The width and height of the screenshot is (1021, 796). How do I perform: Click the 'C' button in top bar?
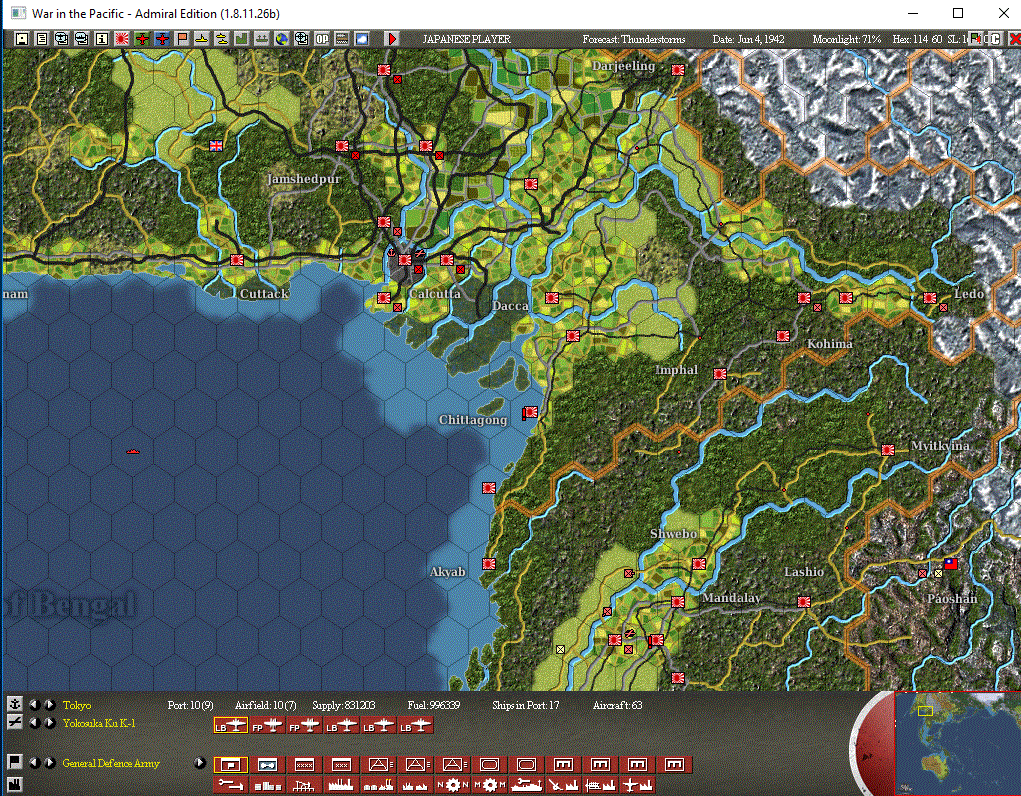(x=996, y=39)
